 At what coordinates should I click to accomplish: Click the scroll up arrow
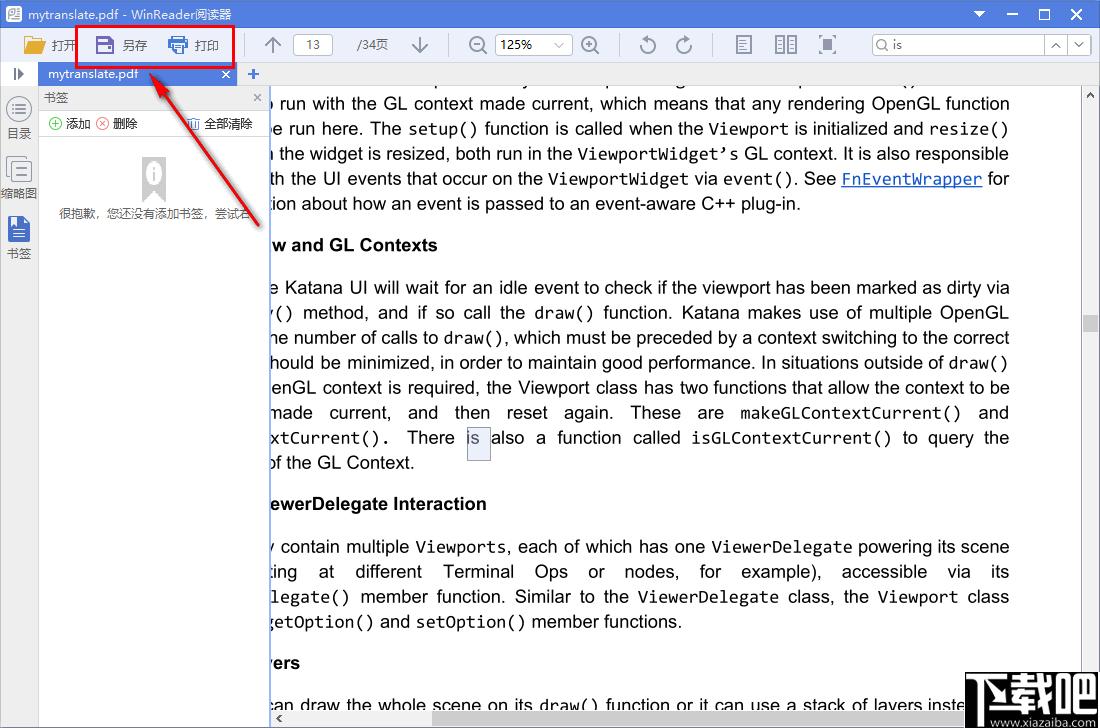[1090, 95]
